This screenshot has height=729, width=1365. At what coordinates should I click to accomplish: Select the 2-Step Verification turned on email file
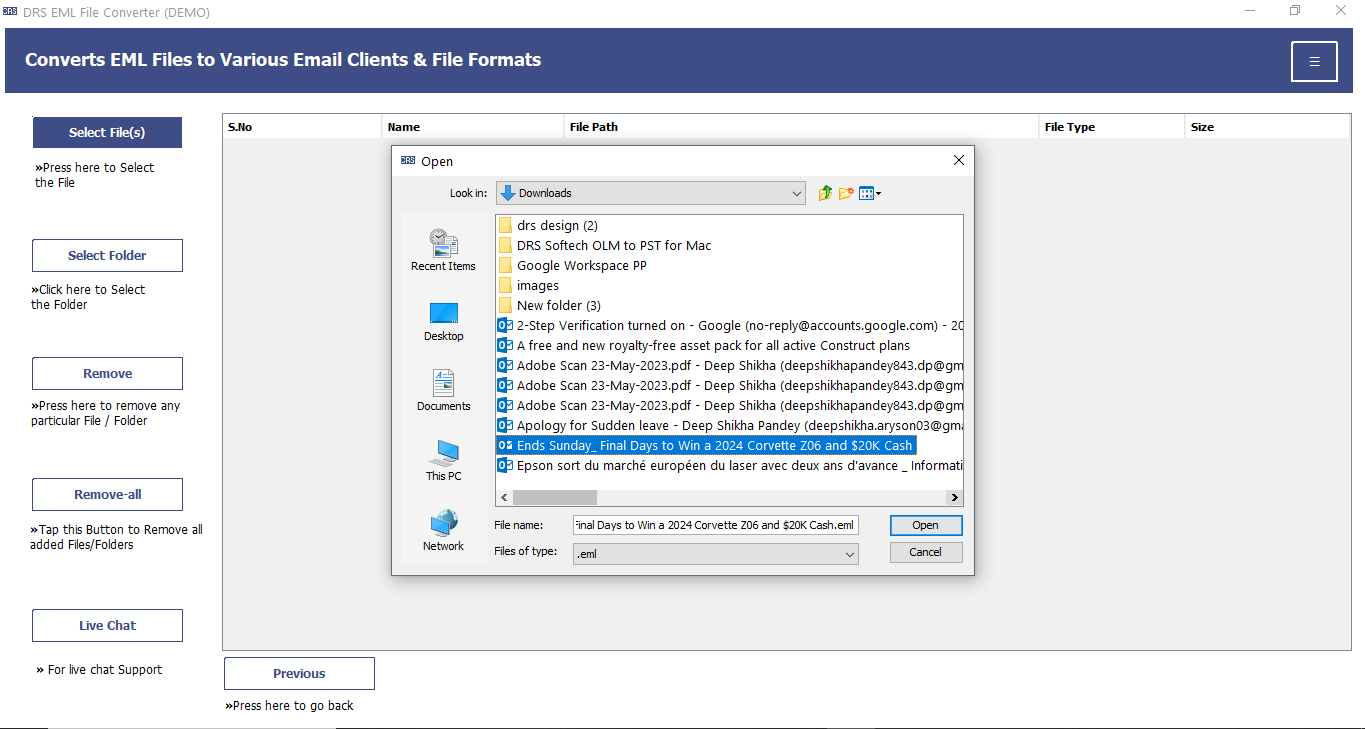point(730,325)
